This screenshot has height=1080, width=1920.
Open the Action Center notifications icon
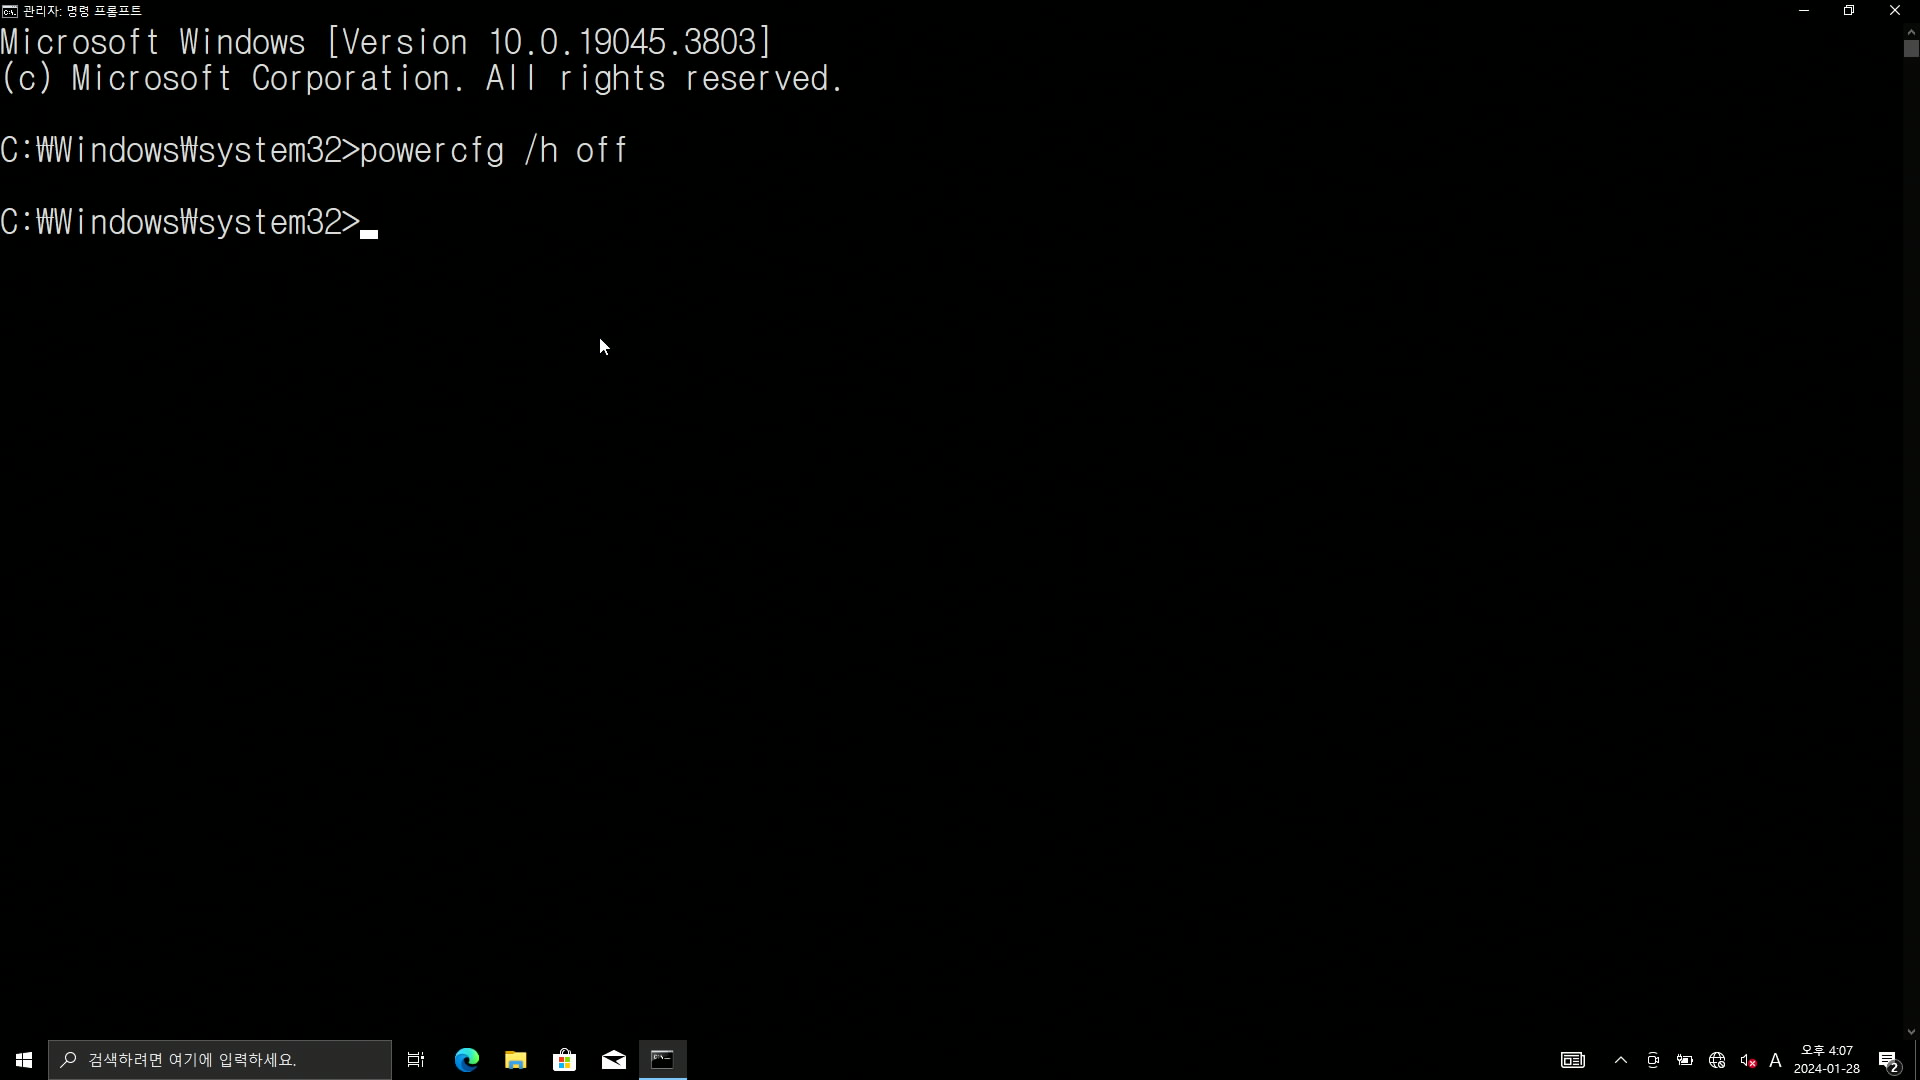coord(1889,1060)
